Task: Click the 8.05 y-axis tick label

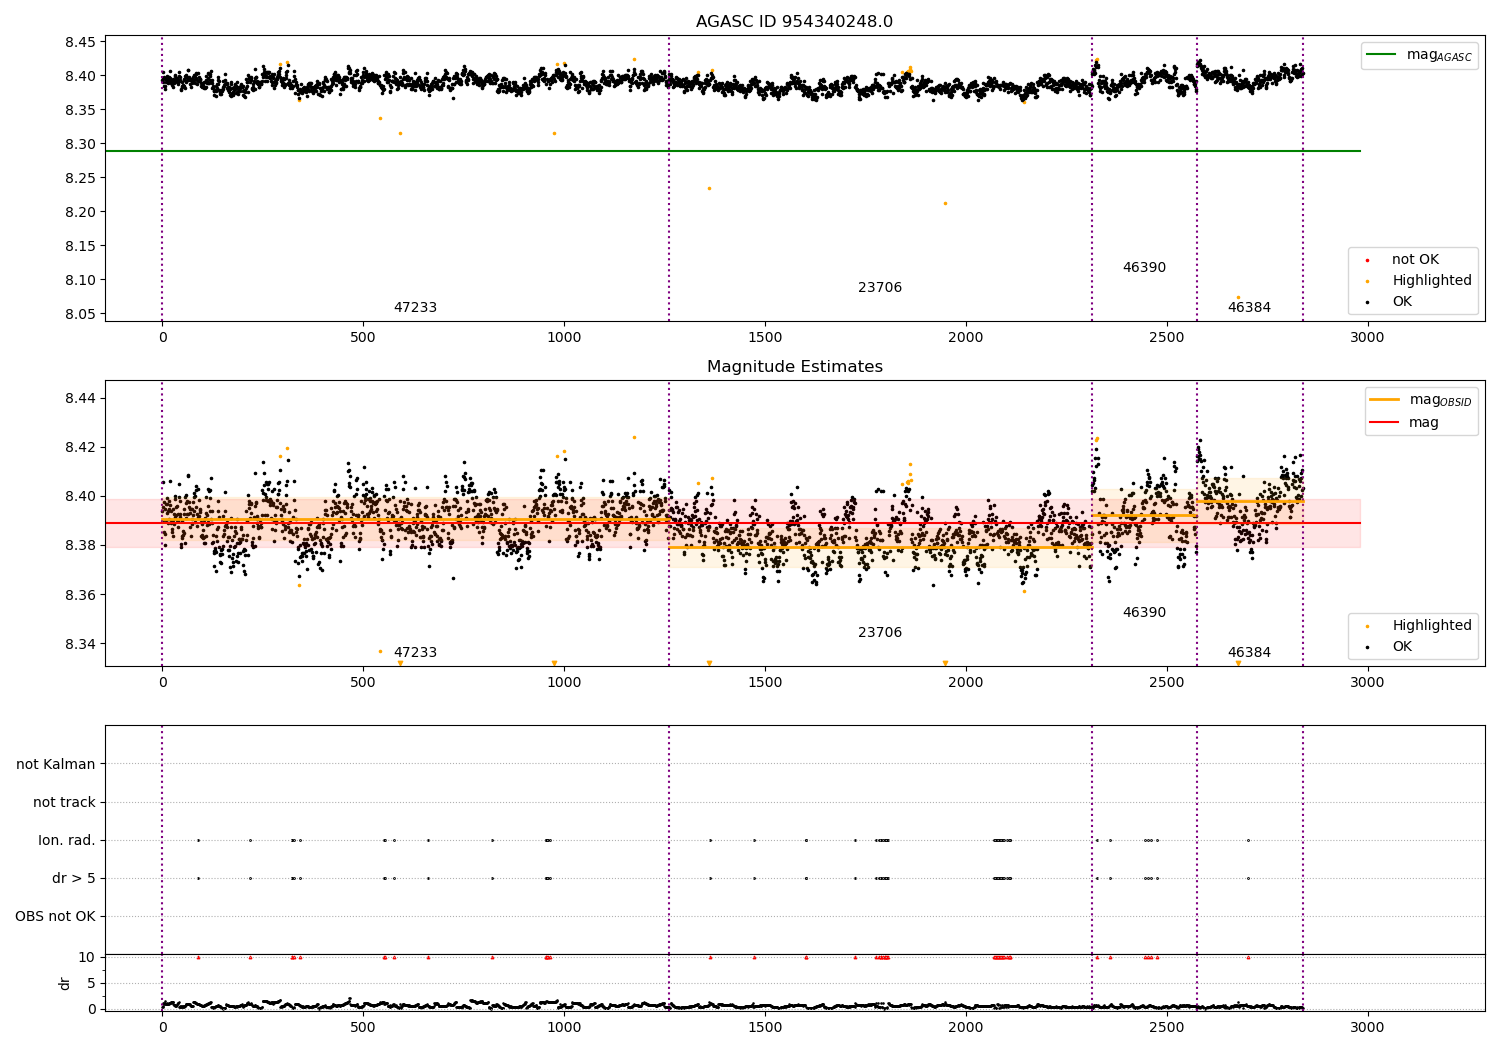Action: [x=81, y=314]
